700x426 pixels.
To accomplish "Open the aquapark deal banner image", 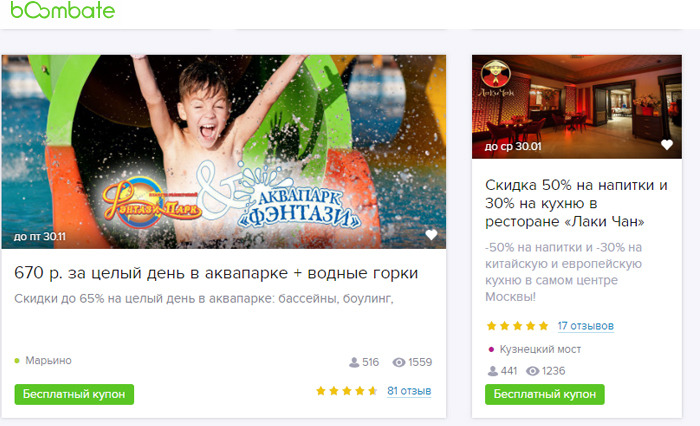I will pos(224,152).
